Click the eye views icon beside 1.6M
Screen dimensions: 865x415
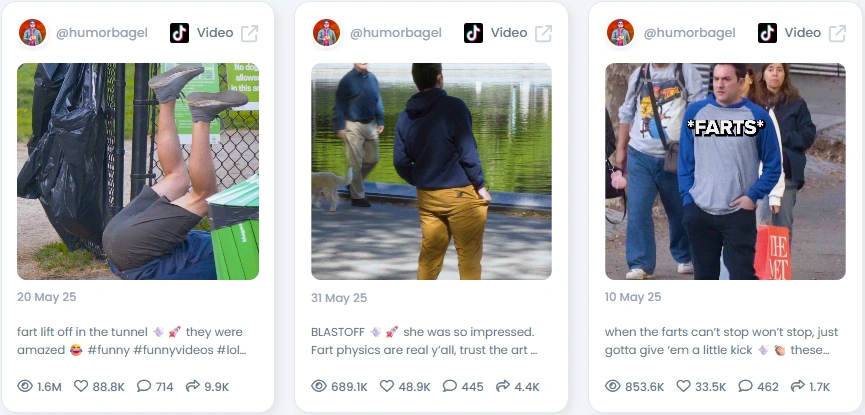[x=25, y=386]
